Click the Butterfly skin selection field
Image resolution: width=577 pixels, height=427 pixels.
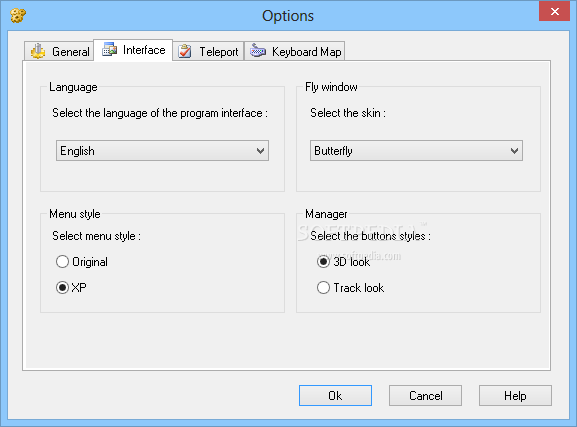pyautogui.click(x=416, y=151)
